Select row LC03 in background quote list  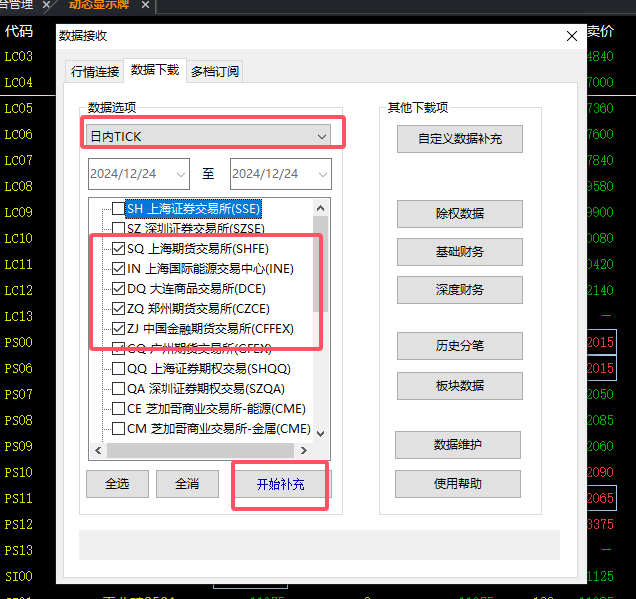tap(19, 56)
